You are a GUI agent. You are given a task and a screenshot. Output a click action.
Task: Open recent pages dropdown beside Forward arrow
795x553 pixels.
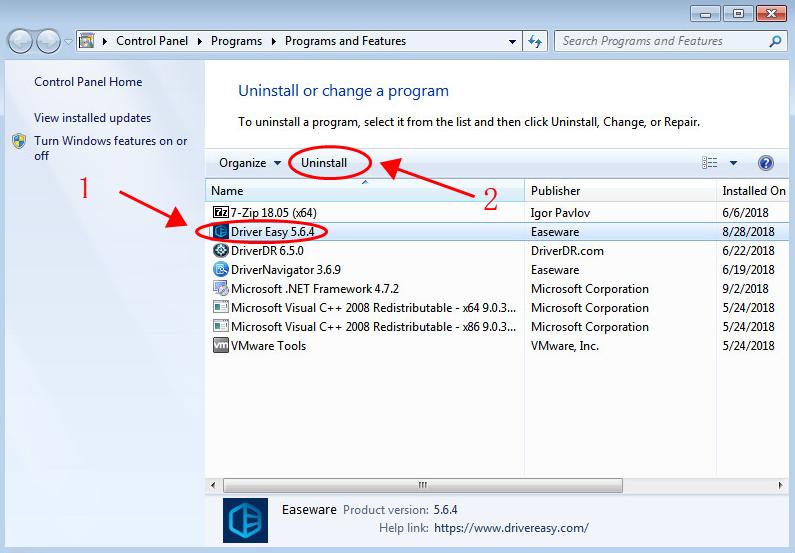coord(68,42)
